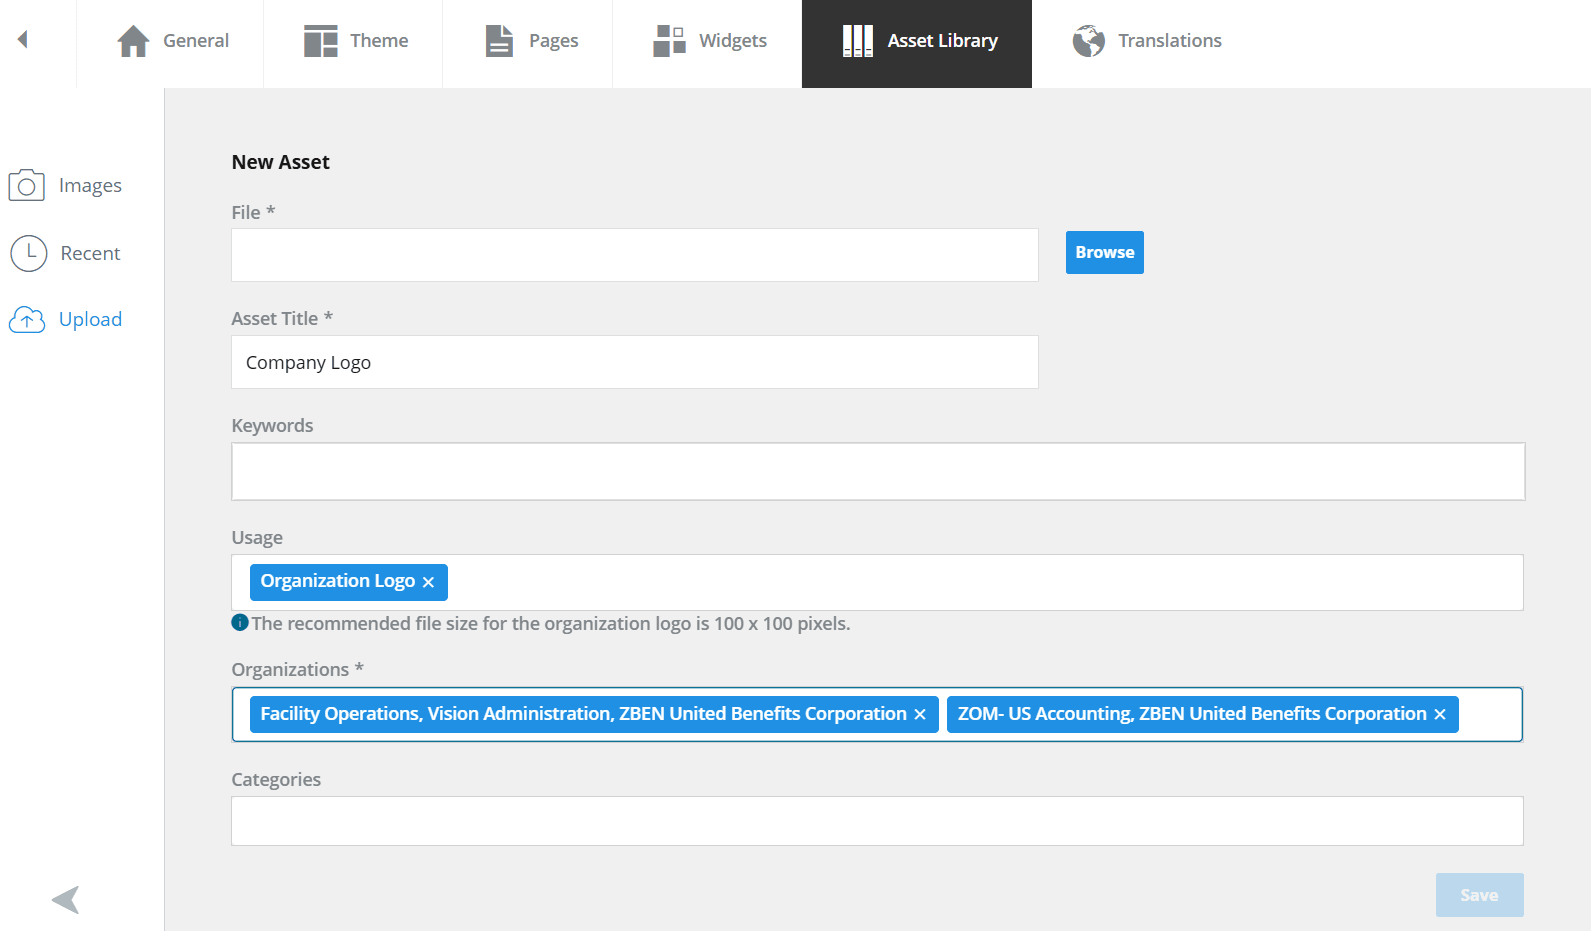Click the Recent clock icon

click(x=29, y=254)
